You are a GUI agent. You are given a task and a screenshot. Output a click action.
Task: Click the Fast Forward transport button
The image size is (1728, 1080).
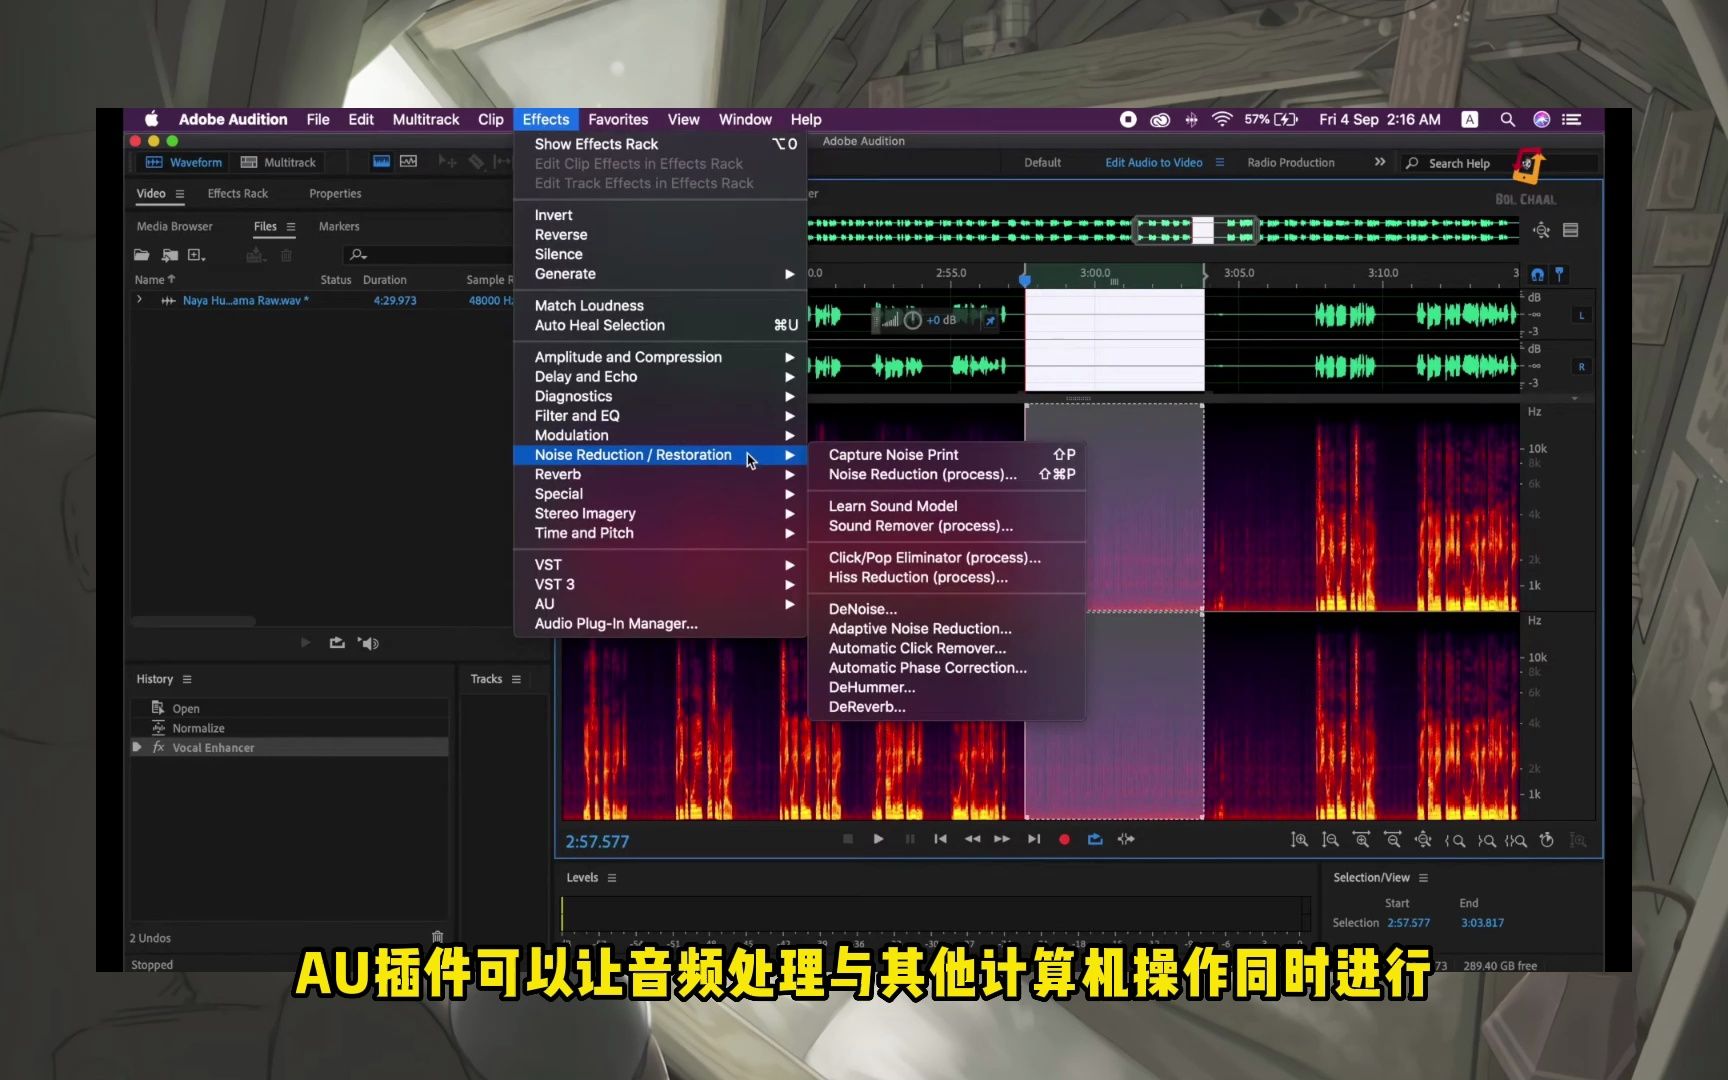tap(1002, 839)
